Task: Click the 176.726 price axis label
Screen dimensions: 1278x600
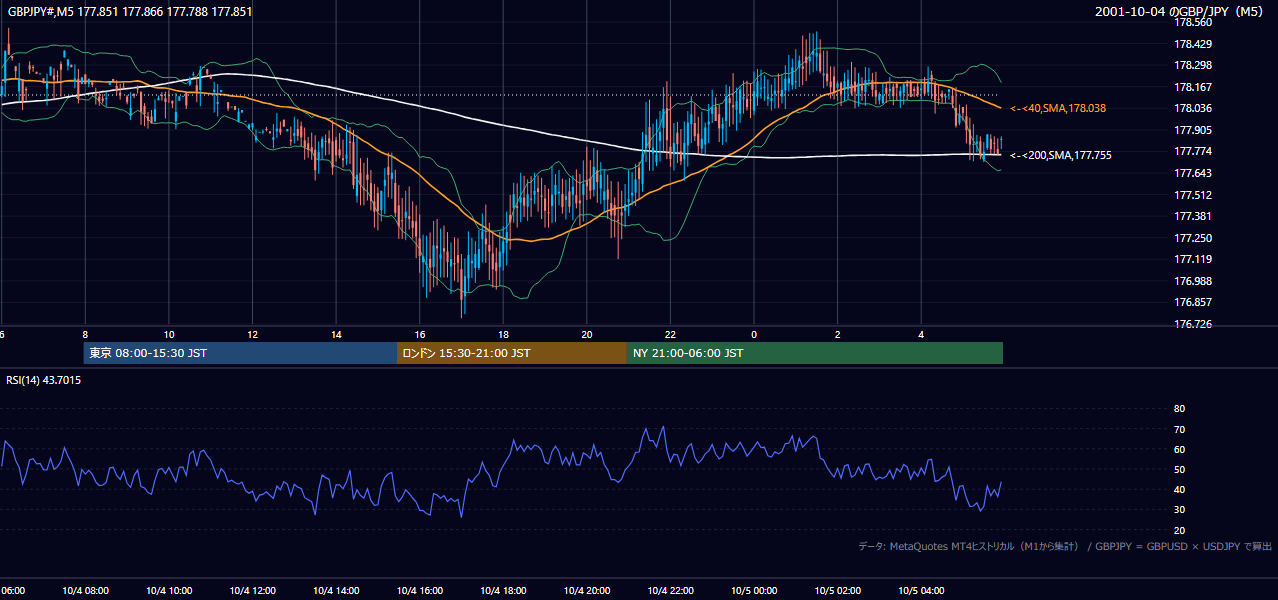Action: tap(1192, 324)
